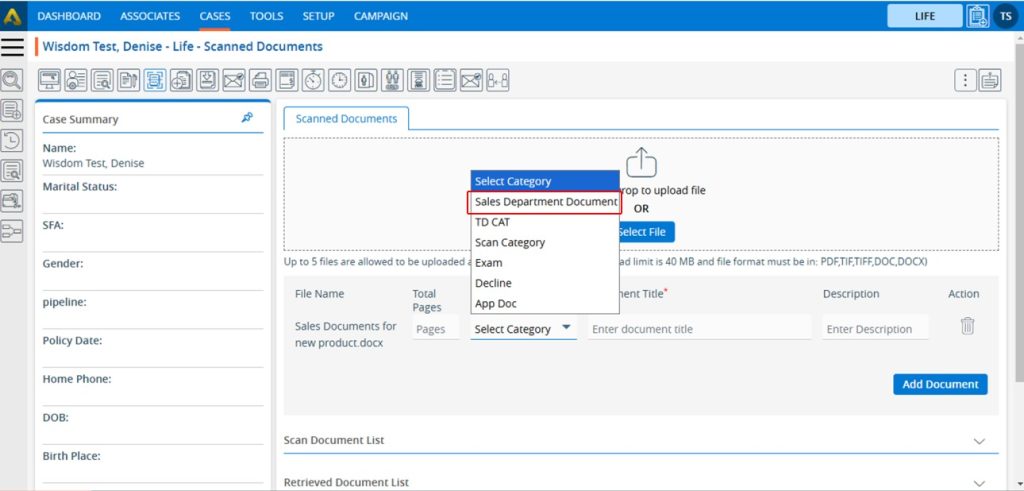The image size is (1024, 491).
Task: Select the Exam category option
Action: point(489,263)
